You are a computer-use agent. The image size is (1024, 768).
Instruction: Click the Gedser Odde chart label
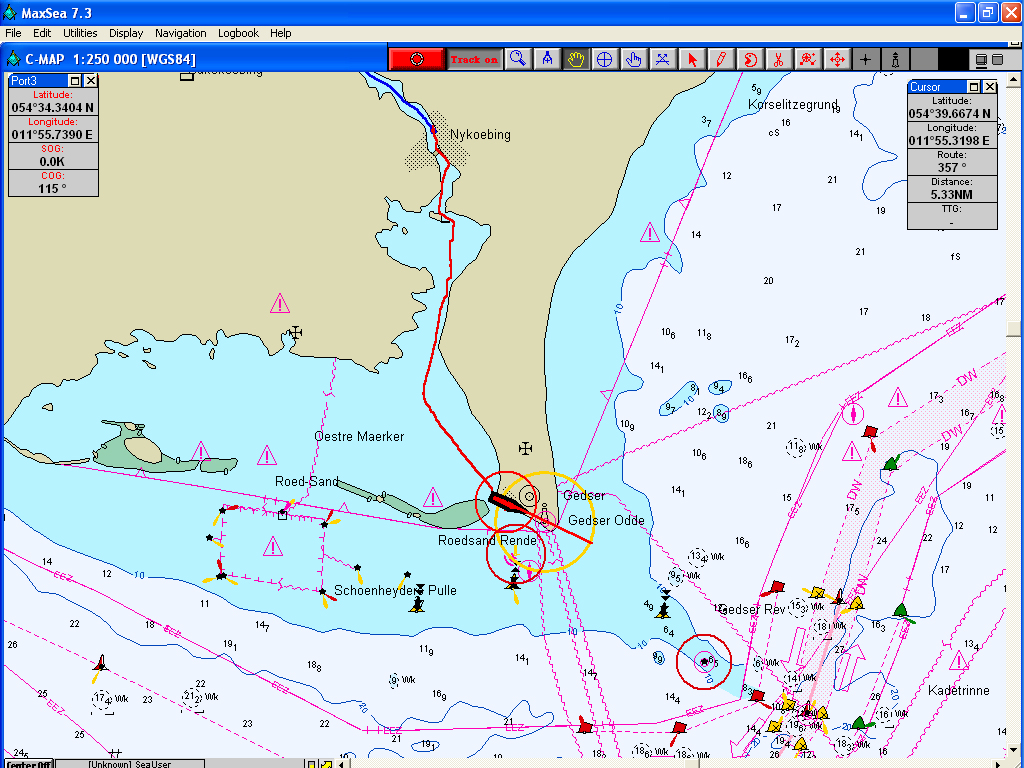606,520
